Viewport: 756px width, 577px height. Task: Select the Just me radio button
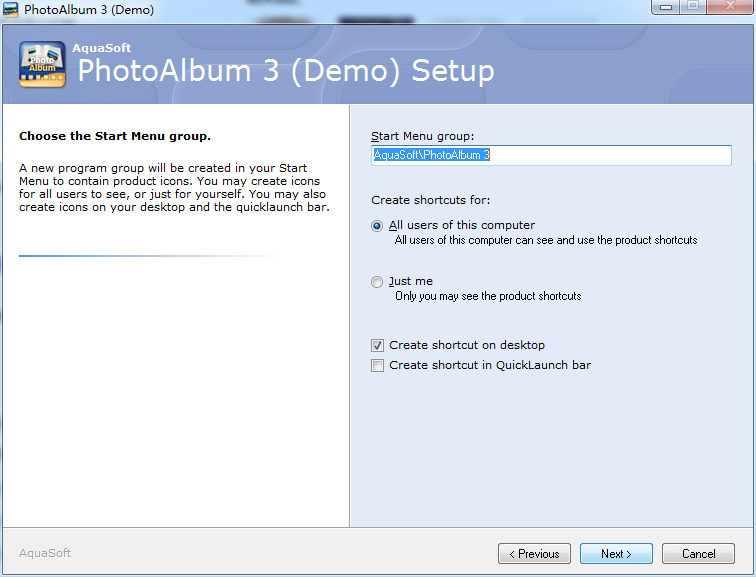(377, 282)
